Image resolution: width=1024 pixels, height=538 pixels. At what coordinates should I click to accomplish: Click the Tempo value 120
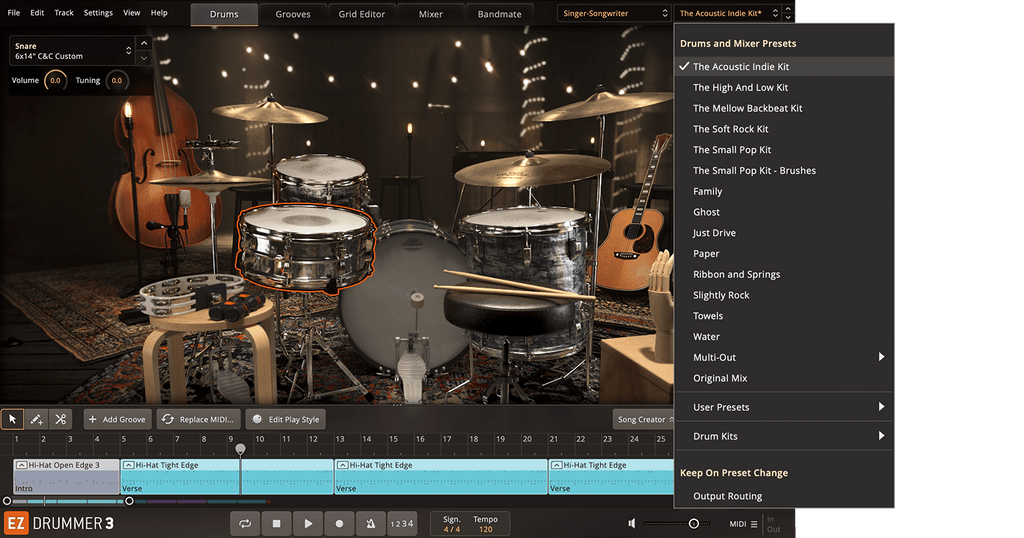coord(486,530)
